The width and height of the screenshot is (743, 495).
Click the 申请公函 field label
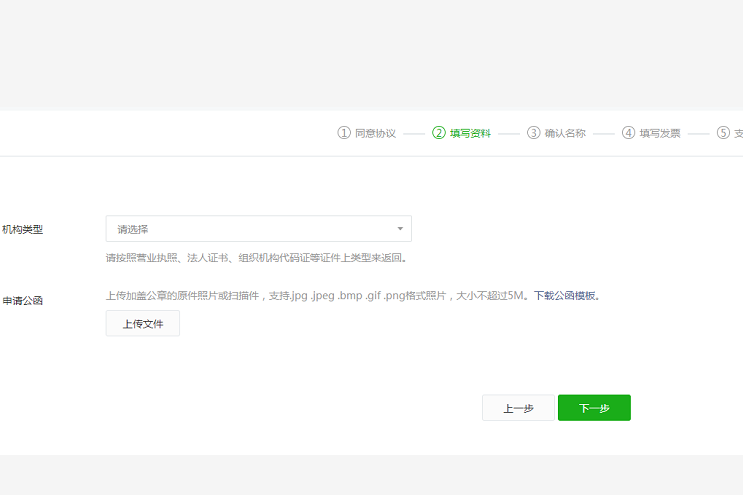[22, 300]
